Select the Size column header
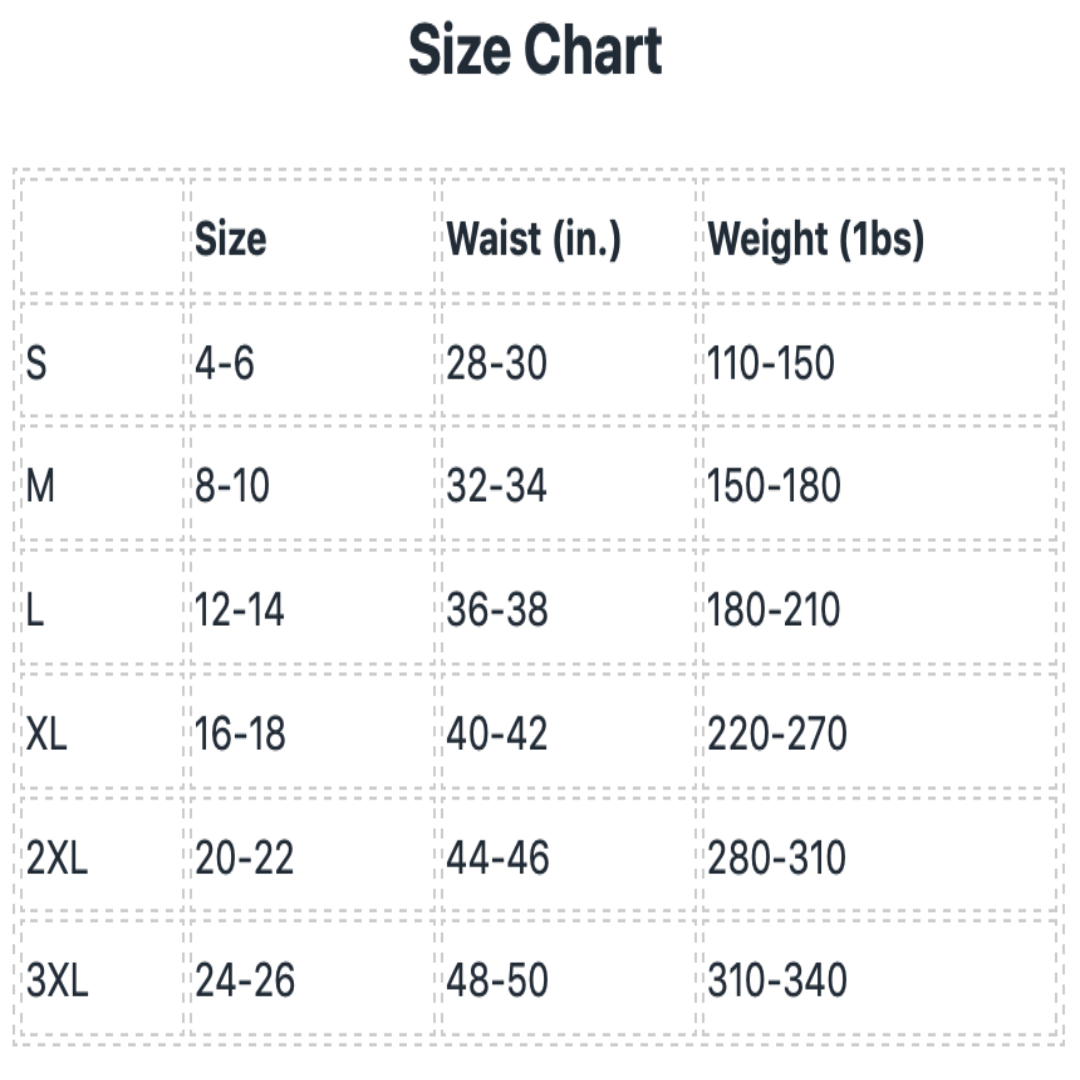1080x1080 pixels. click(x=230, y=239)
